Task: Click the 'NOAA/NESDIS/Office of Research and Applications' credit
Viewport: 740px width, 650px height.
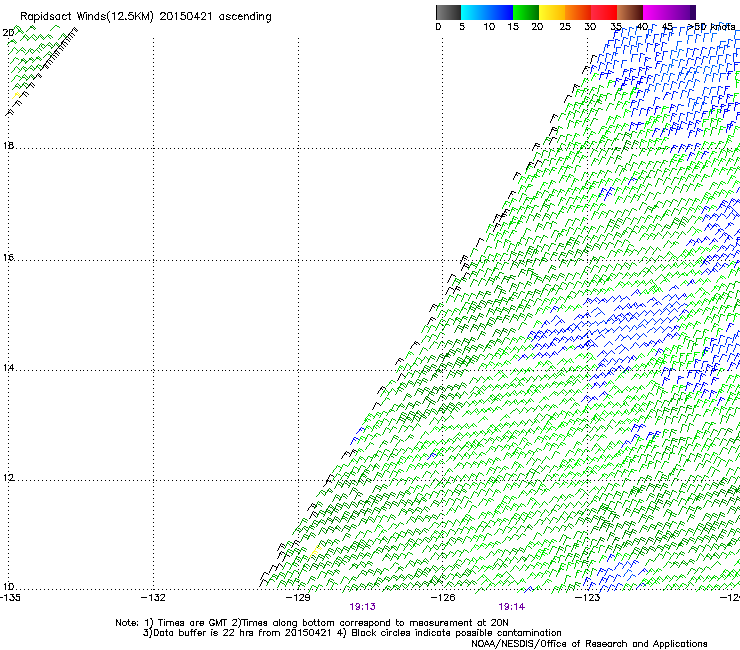Action: click(589, 644)
